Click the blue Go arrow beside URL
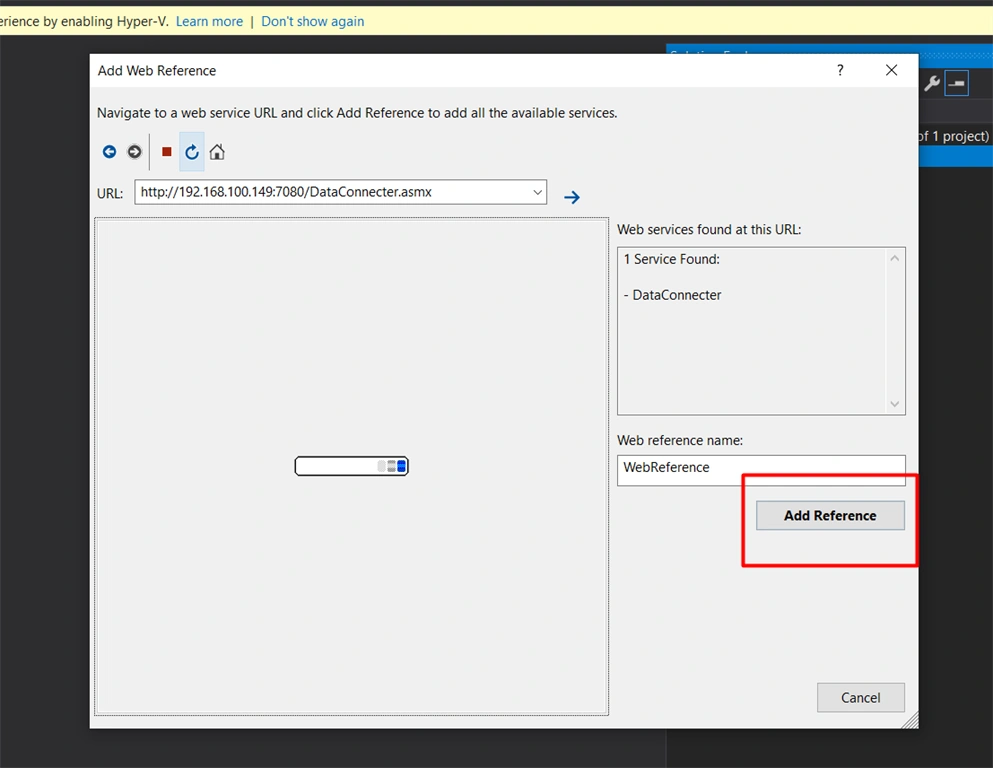Image resolution: width=993 pixels, height=768 pixels. pyautogui.click(x=572, y=198)
